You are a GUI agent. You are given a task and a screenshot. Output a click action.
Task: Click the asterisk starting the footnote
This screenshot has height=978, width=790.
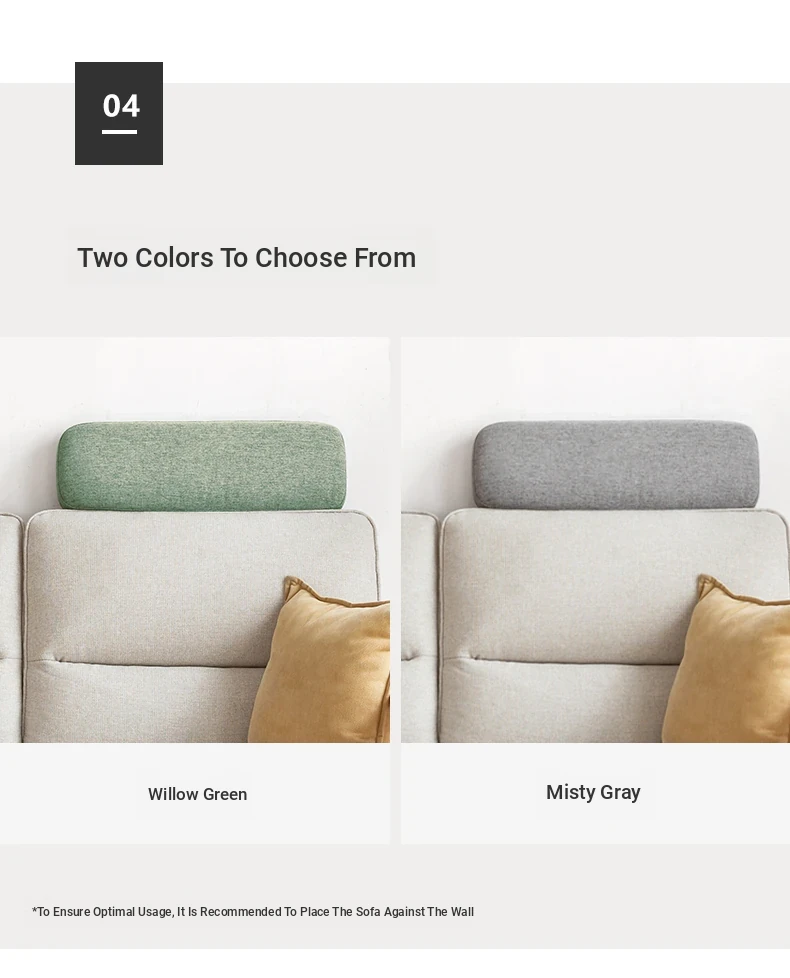[x=34, y=909]
